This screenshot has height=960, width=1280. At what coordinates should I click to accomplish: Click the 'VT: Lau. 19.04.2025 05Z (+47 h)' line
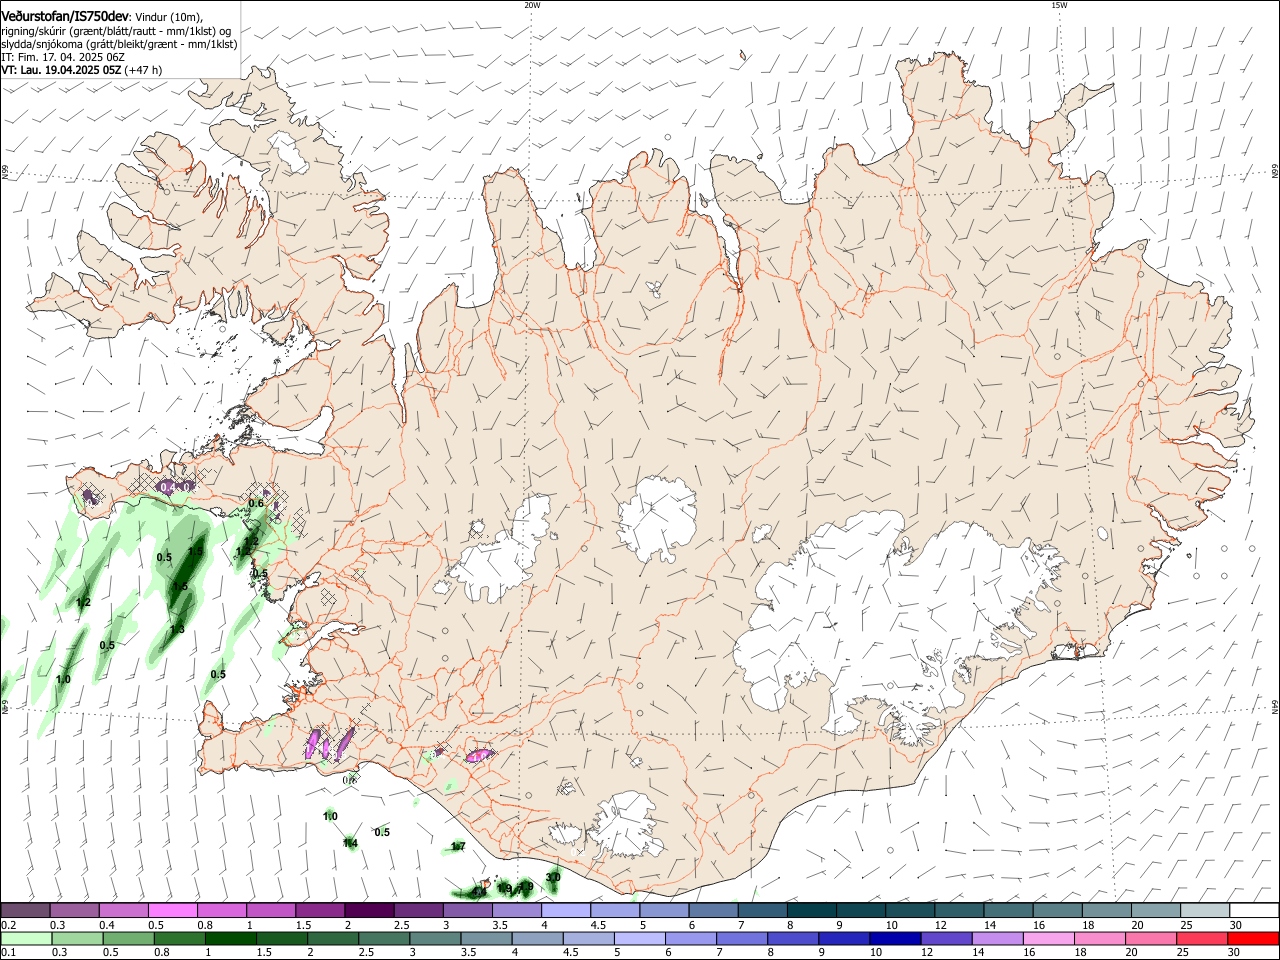[x=81, y=70]
